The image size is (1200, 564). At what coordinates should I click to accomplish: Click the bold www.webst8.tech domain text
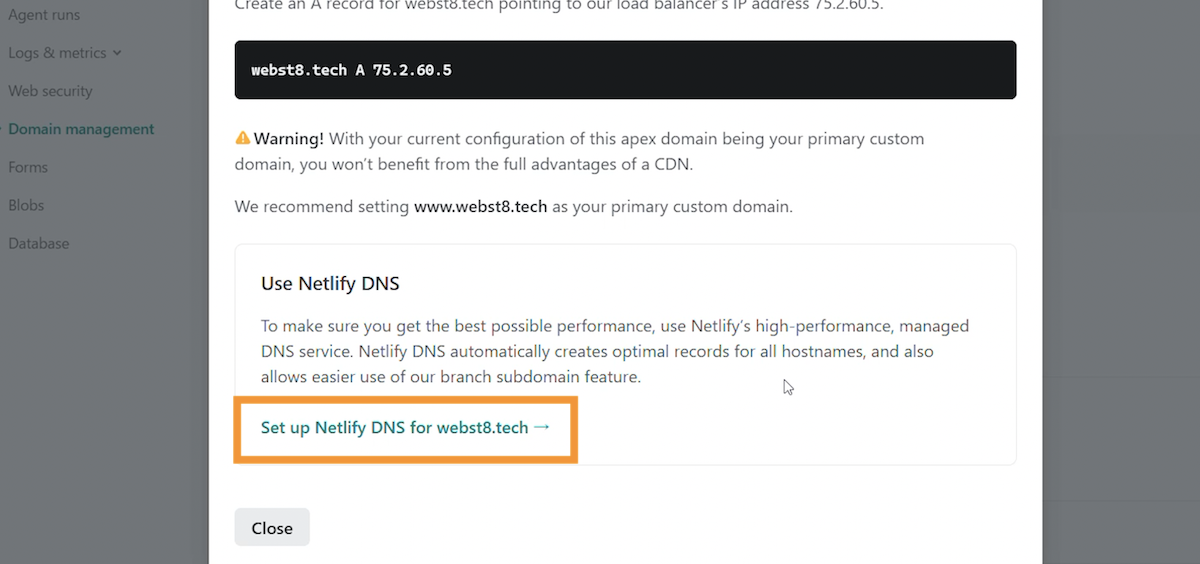click(x=481, y=207)
